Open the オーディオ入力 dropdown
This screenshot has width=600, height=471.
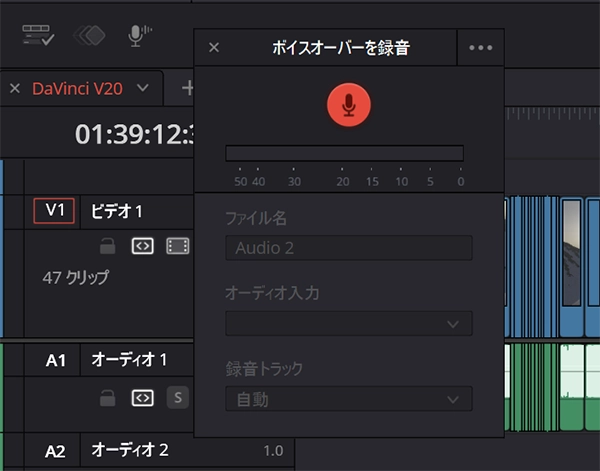click(348, 324)
